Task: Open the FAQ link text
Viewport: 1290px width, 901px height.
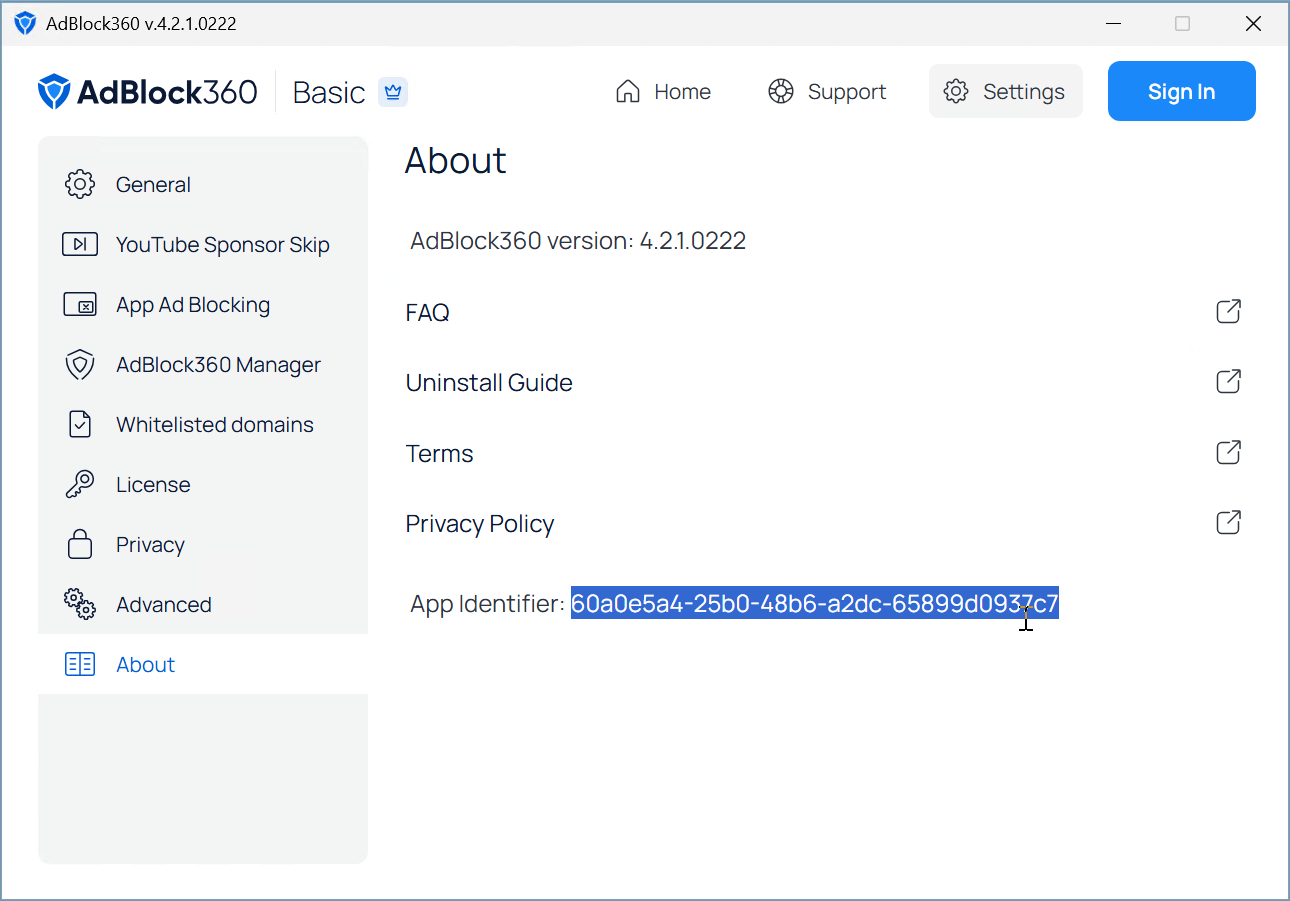Action: [x=427, y=313]
